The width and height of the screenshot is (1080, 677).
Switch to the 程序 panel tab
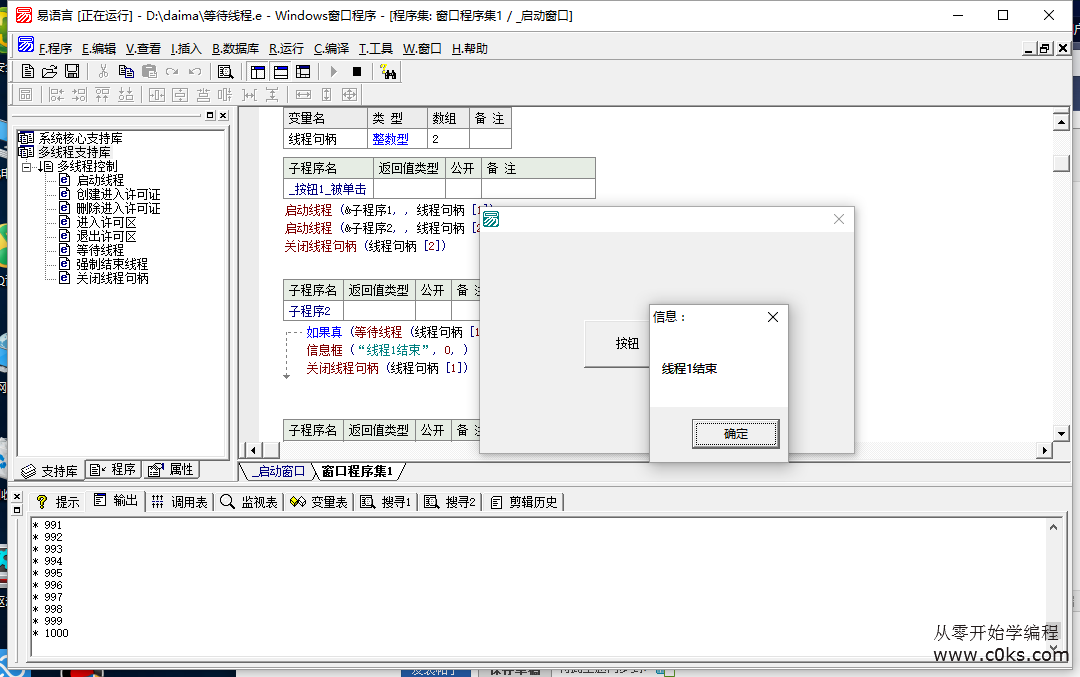113,470
